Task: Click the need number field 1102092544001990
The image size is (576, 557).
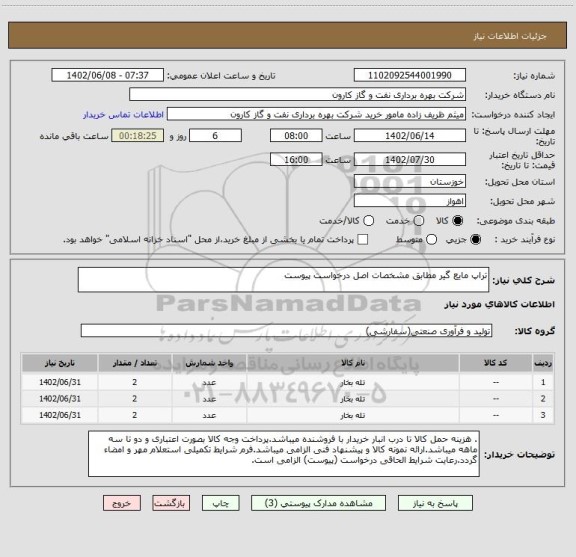Action: tap(410, 75)
